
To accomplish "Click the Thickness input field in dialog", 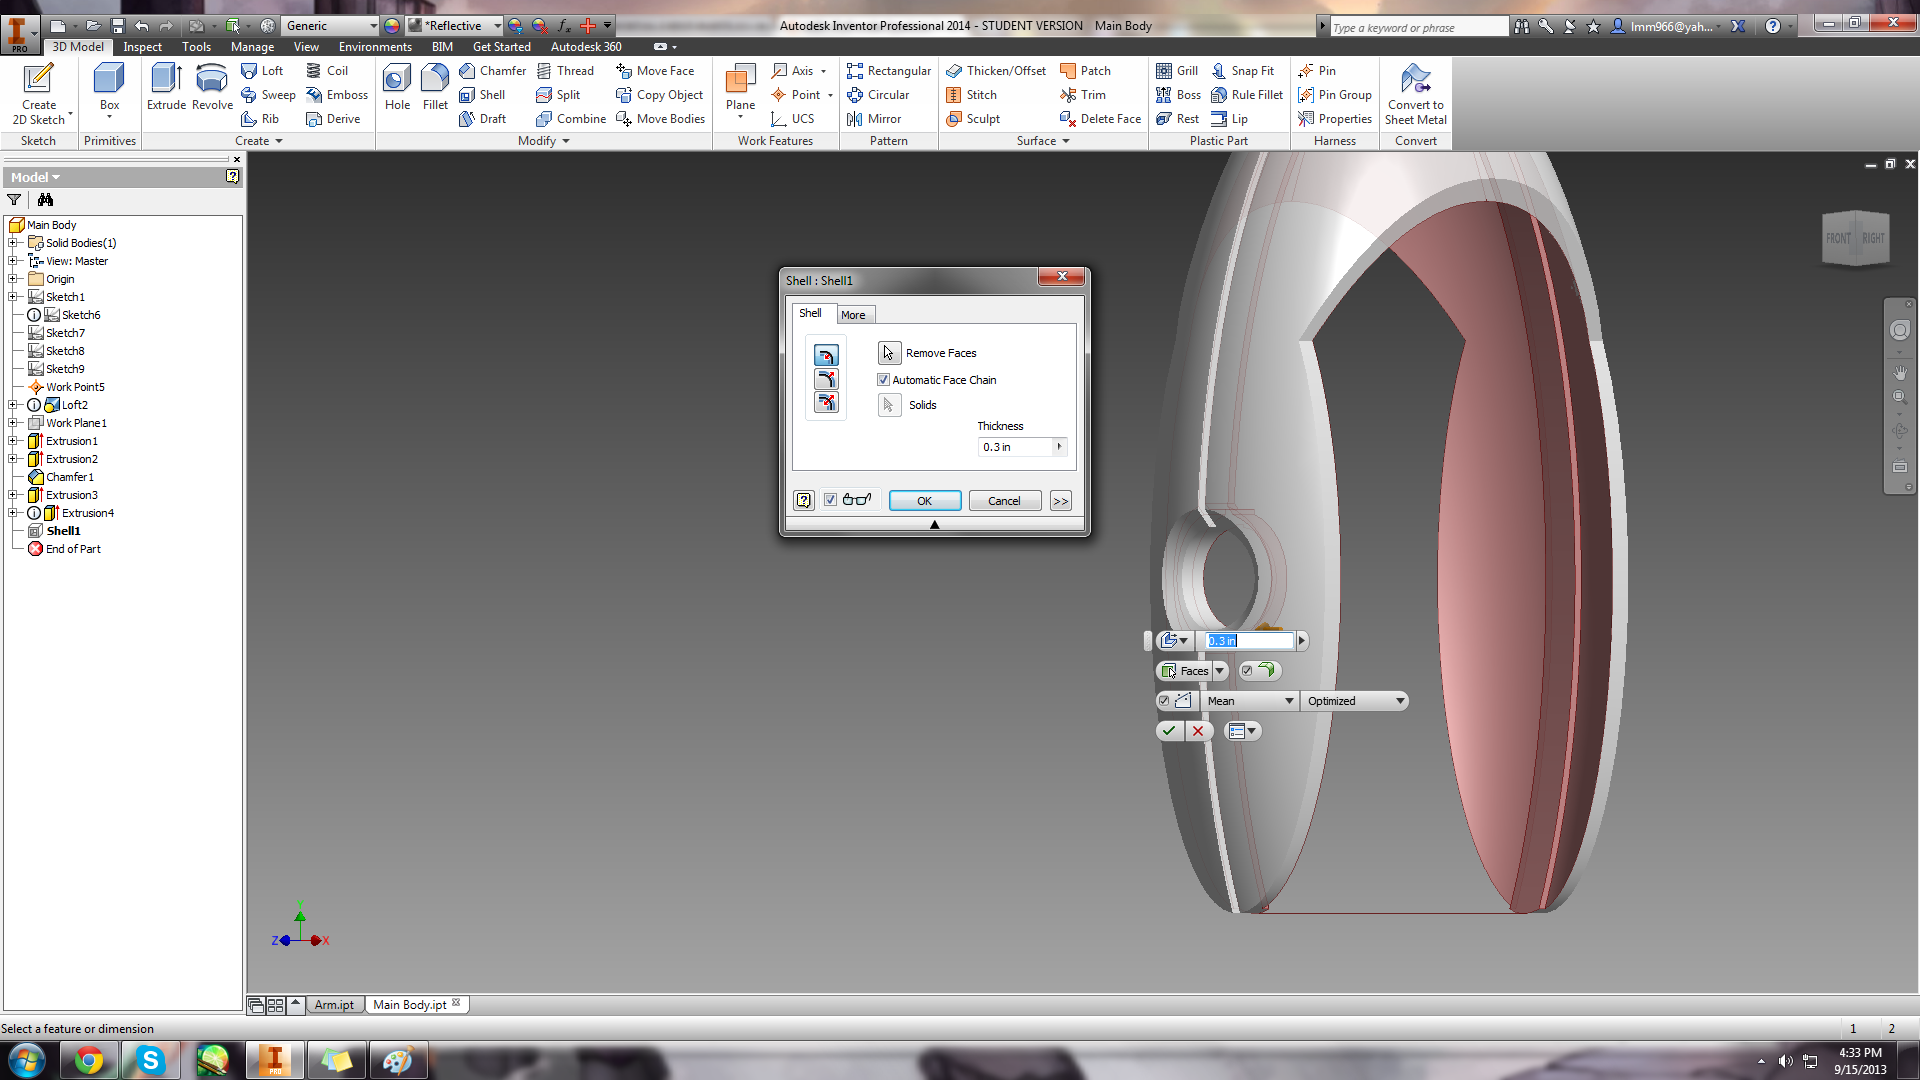I will pyautogui.click(x=1015, y=447).
